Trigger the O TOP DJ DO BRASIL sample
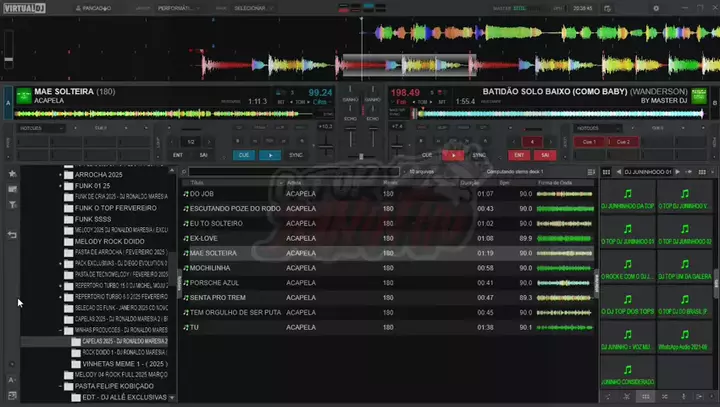The width and height of the screenshot is (720, 407). click(x=685, y=303)
